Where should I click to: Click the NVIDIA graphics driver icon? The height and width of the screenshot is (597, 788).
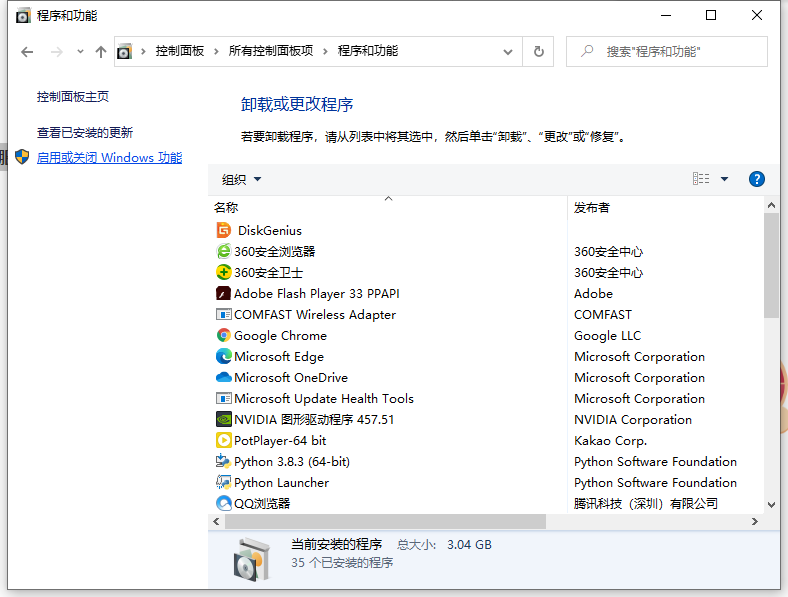pos(224,420)
